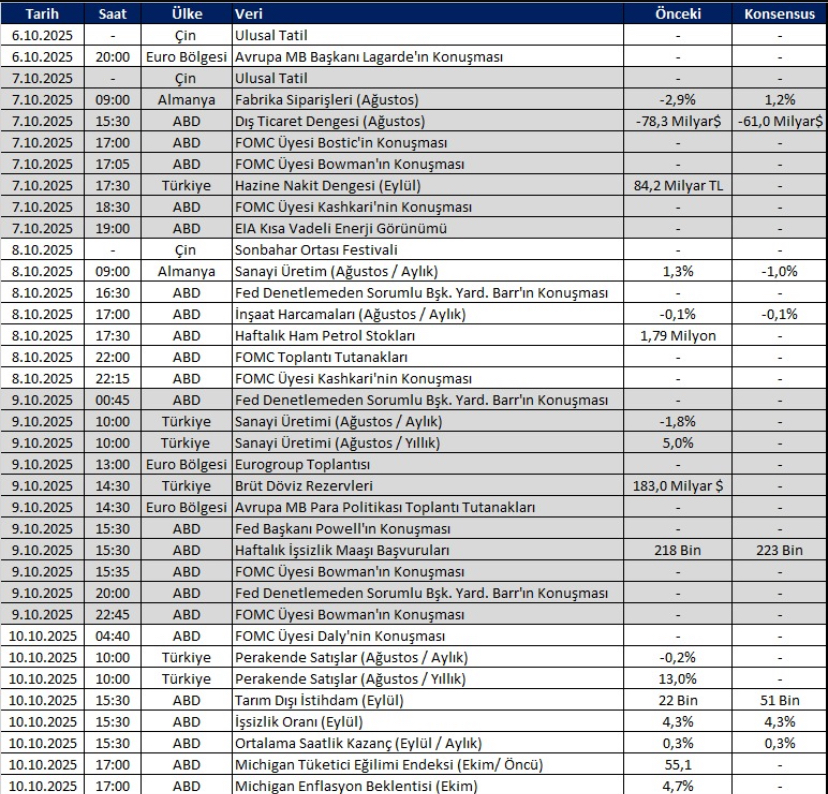
Task: Click the Ülke column header
Action: pos(186,15)
